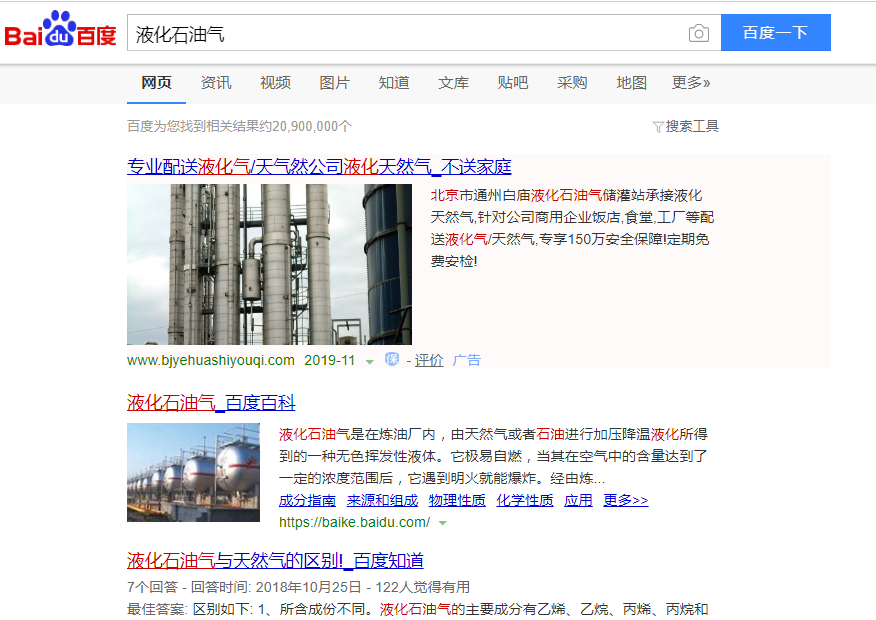Click the 更多>> link in Baike result
The height and width of the screenshot is (620, 876).
626,500
